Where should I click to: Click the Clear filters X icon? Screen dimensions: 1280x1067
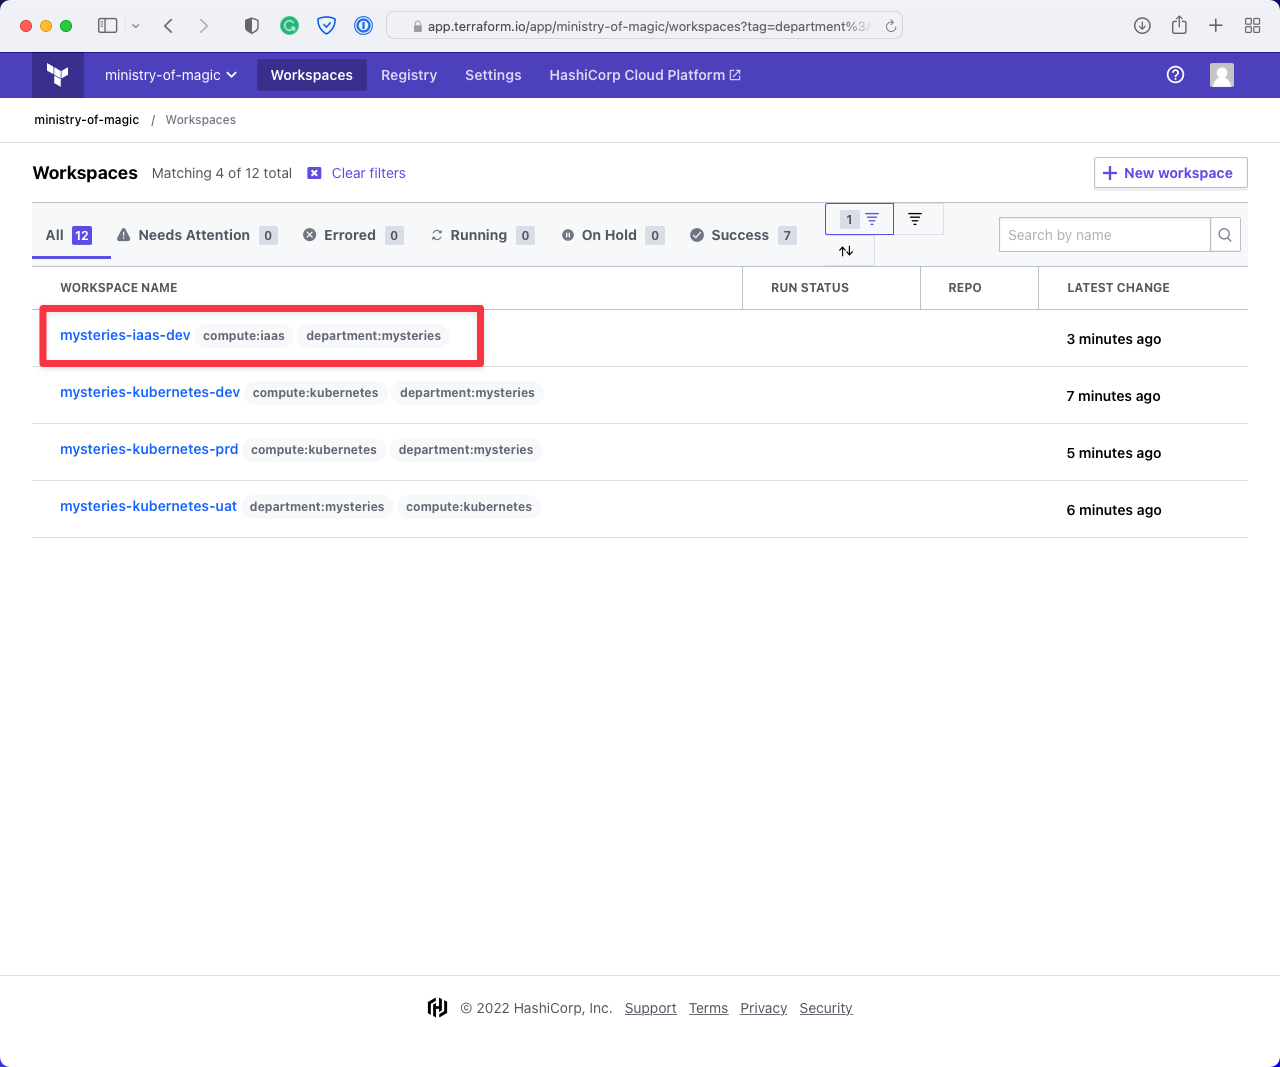tap(314, 173)
